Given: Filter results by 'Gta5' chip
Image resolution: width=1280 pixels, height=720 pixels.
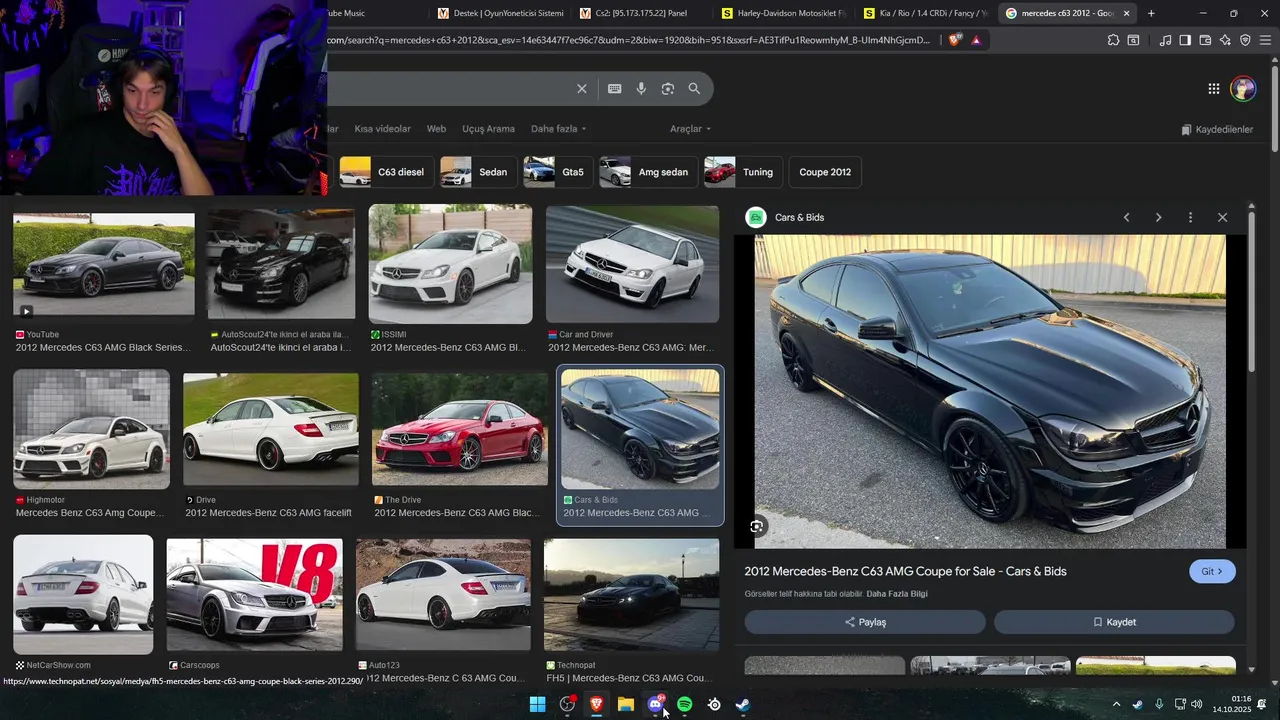Looking at the screenshot, I should point(558,172).
